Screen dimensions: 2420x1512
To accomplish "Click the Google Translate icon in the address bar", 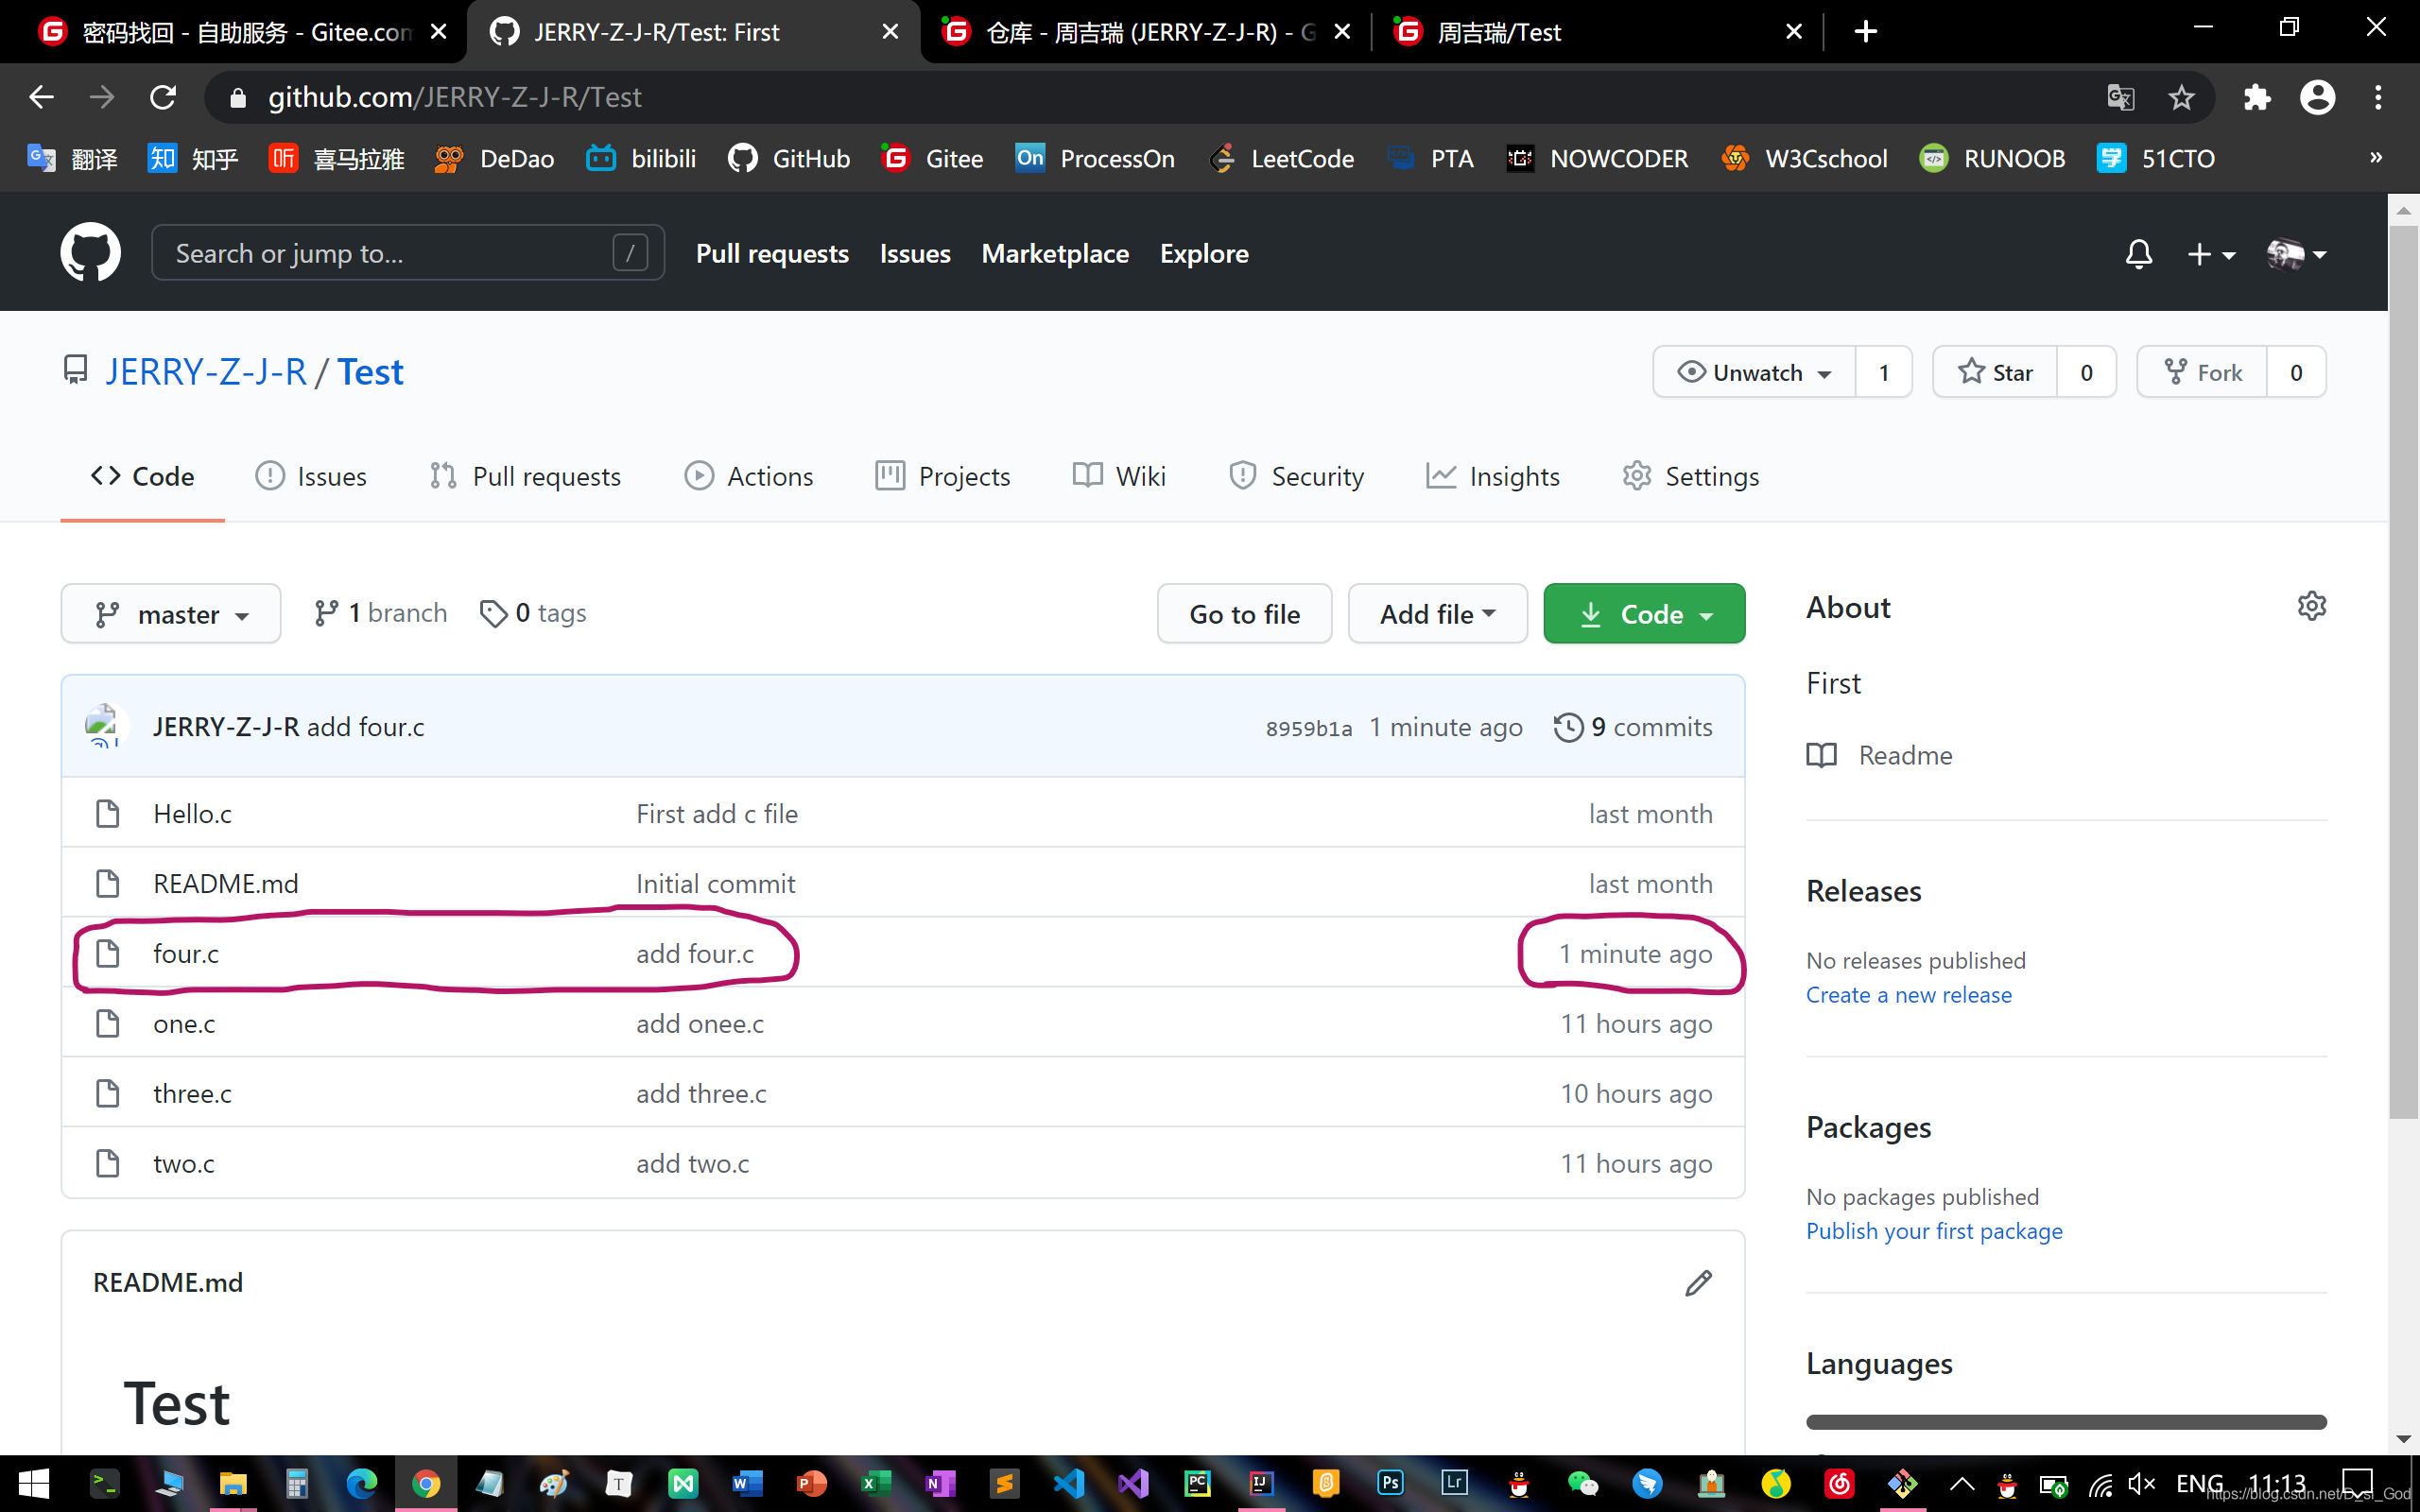I will click(2120, 97).
